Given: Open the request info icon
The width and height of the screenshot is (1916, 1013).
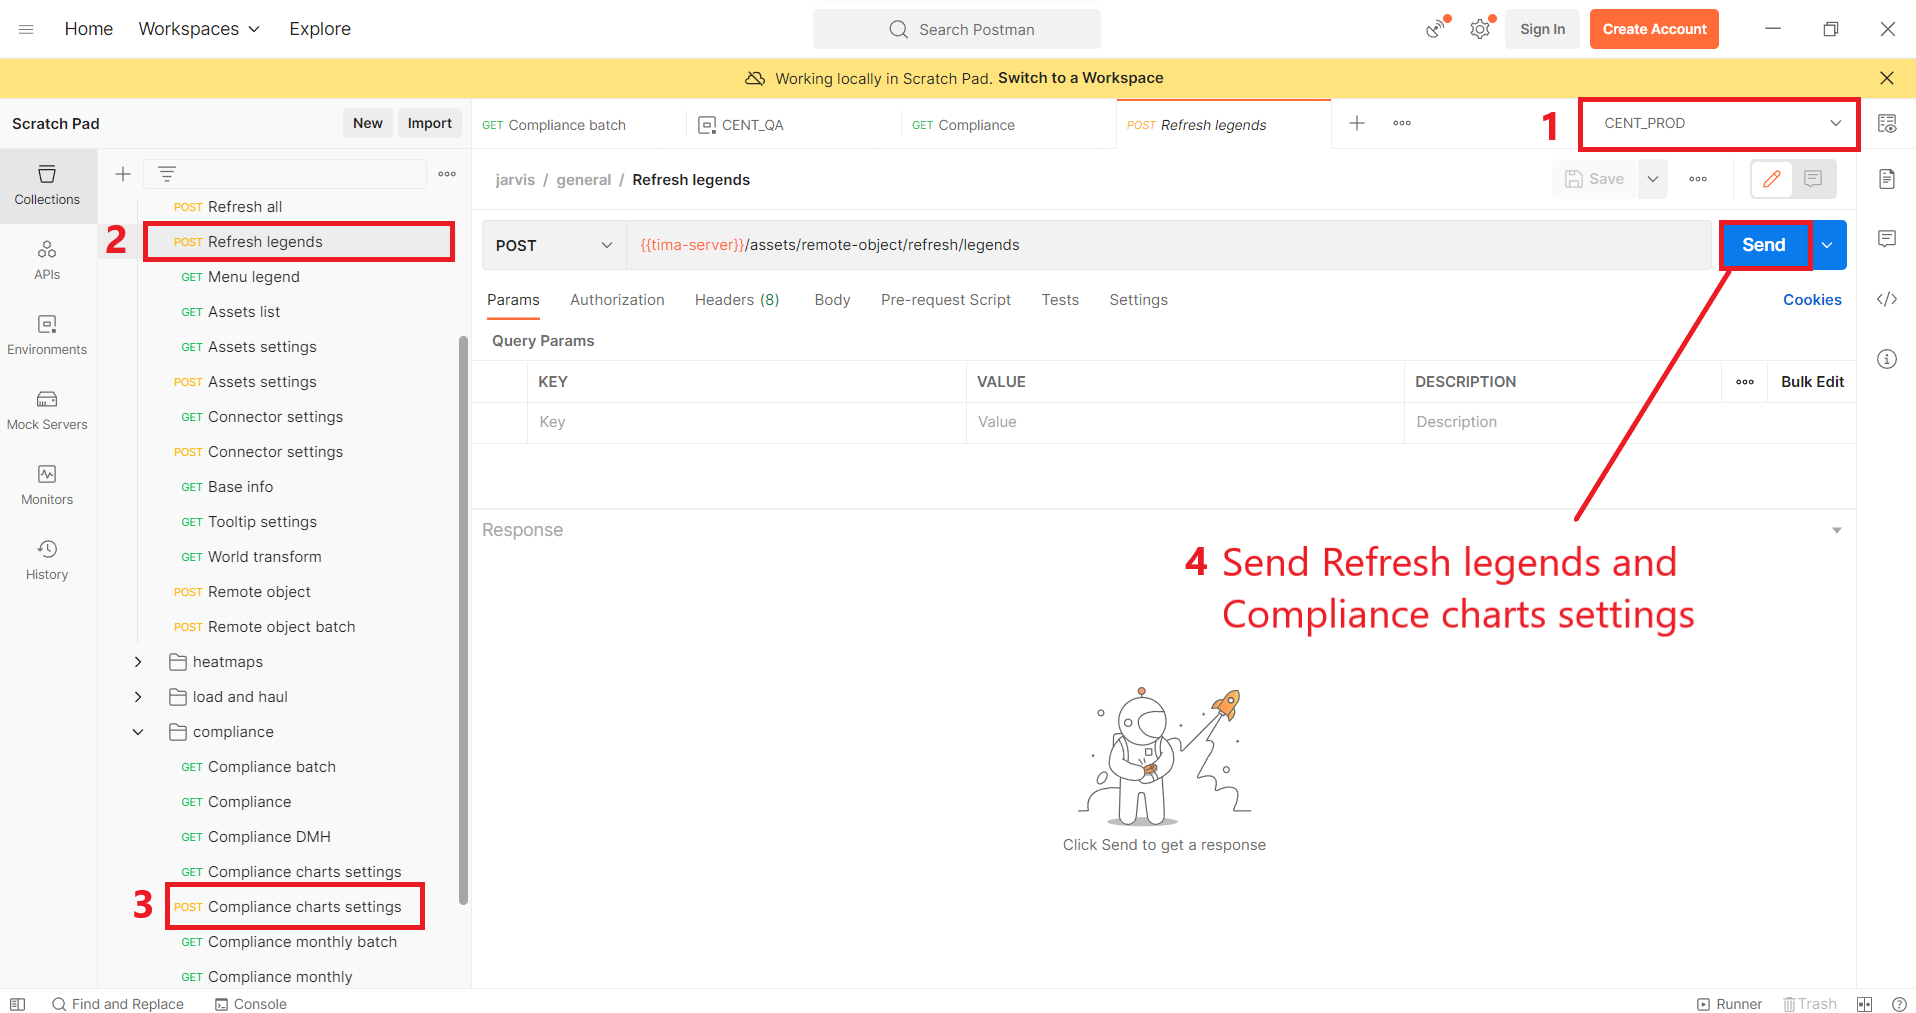Looking at the screenshot, I should coord(1887,359).
